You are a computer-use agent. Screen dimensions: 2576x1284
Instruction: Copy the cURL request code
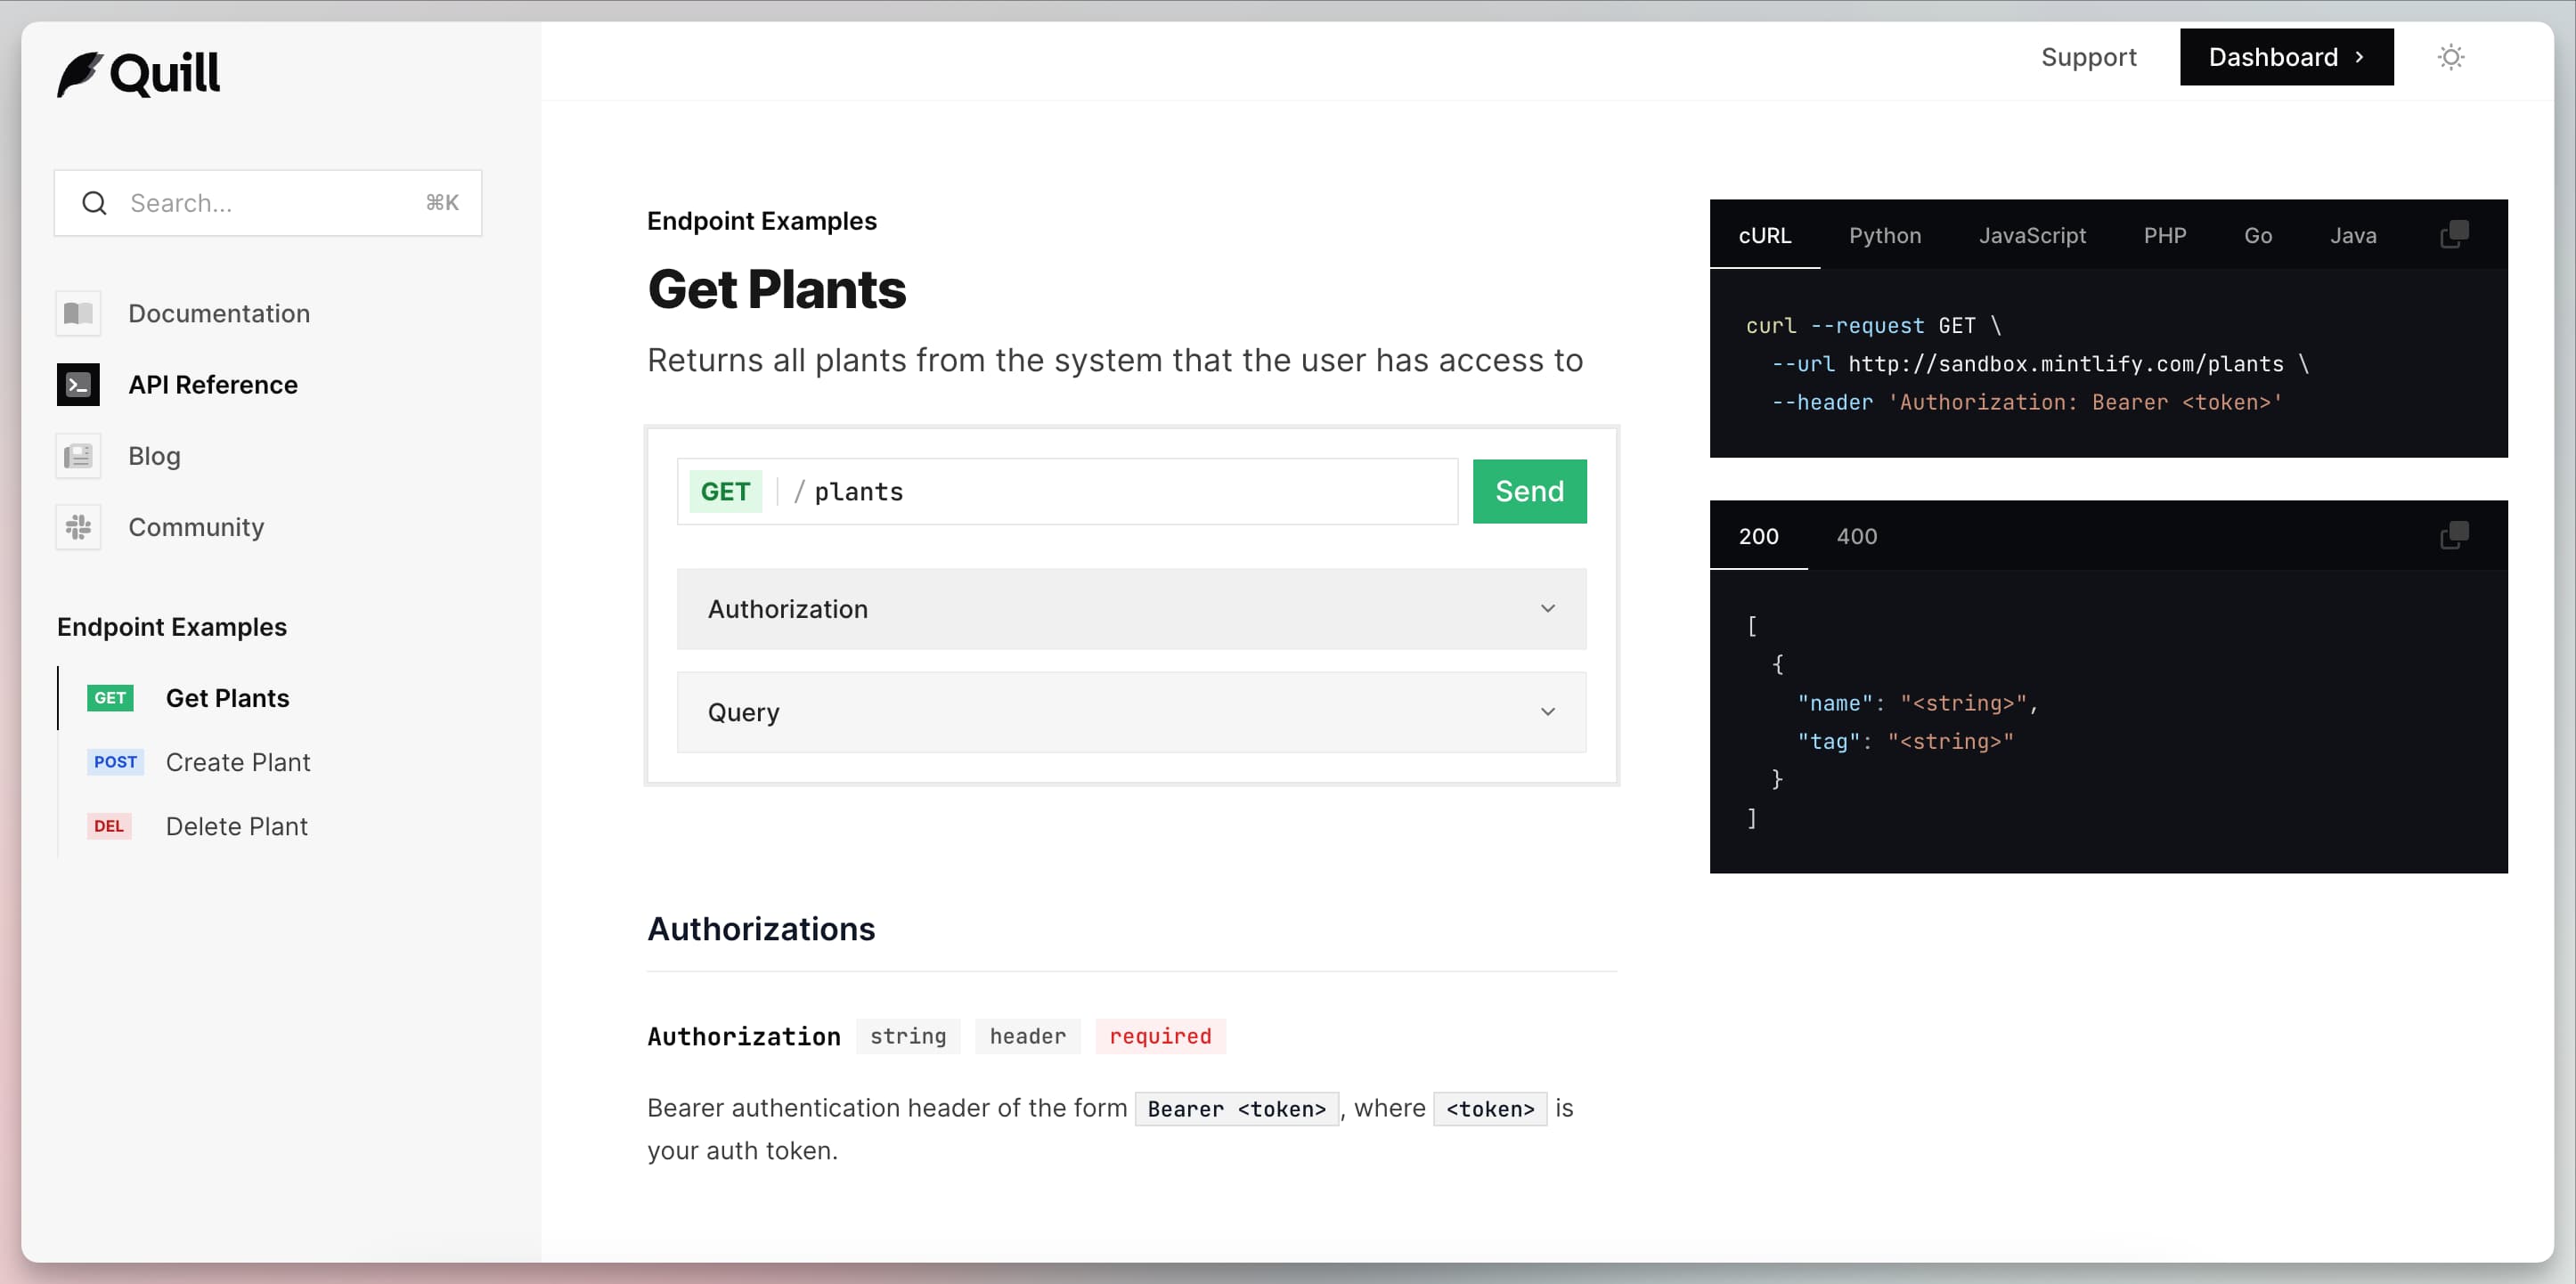(2454, 235)
